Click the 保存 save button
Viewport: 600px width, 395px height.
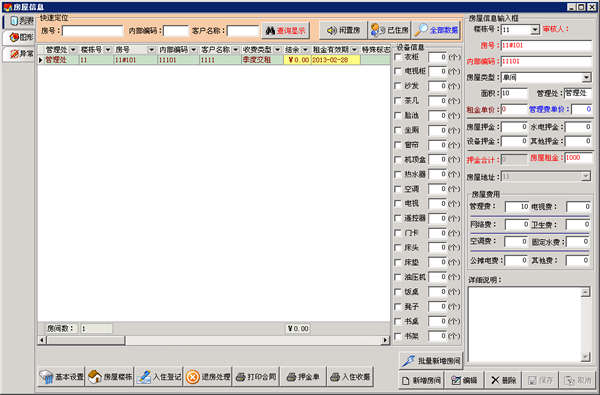[x=540, y=380]
